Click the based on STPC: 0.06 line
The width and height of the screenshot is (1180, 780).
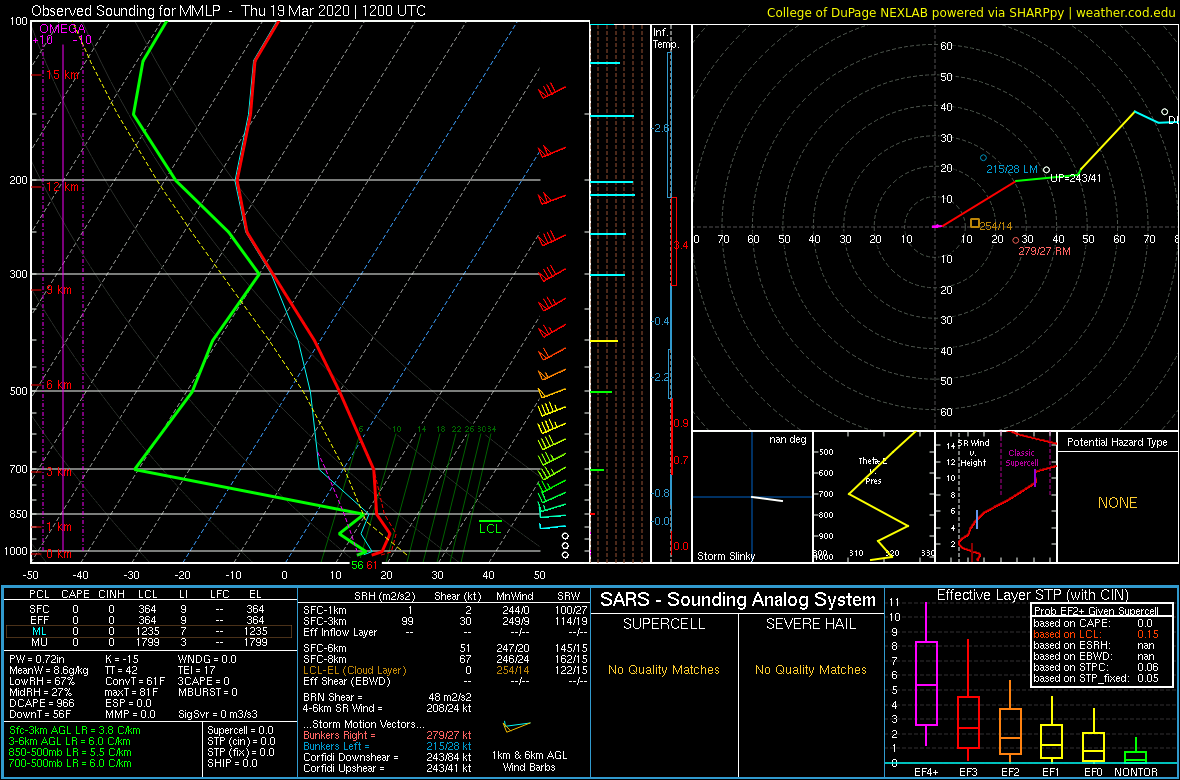(x=1097, y=667)
